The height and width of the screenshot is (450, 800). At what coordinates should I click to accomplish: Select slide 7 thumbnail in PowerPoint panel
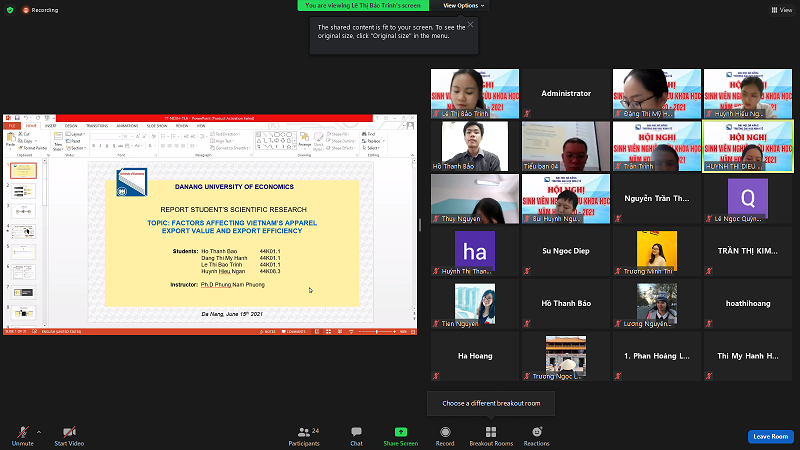pyautogui.click(x=23, y=292)
